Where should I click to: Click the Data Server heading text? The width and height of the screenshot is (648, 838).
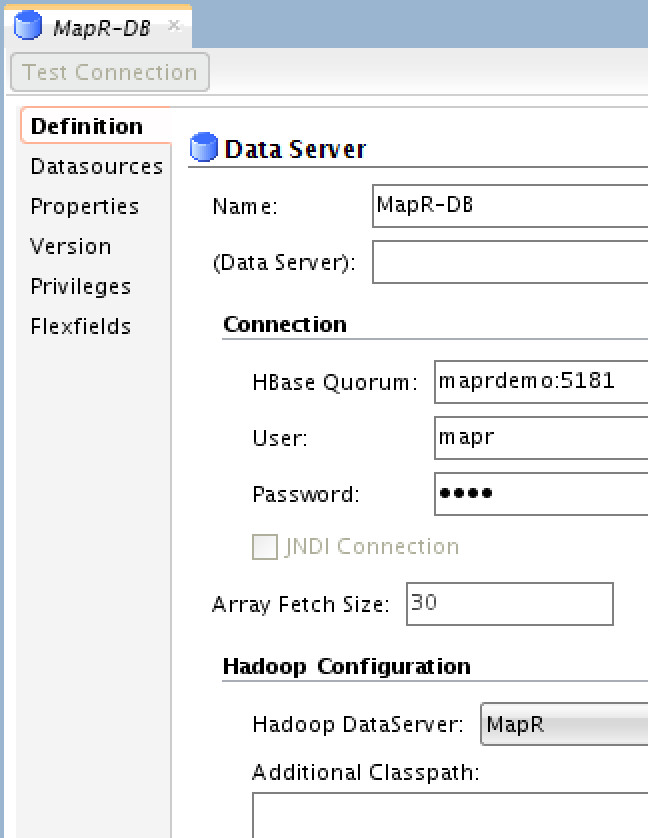click(295, 149)
